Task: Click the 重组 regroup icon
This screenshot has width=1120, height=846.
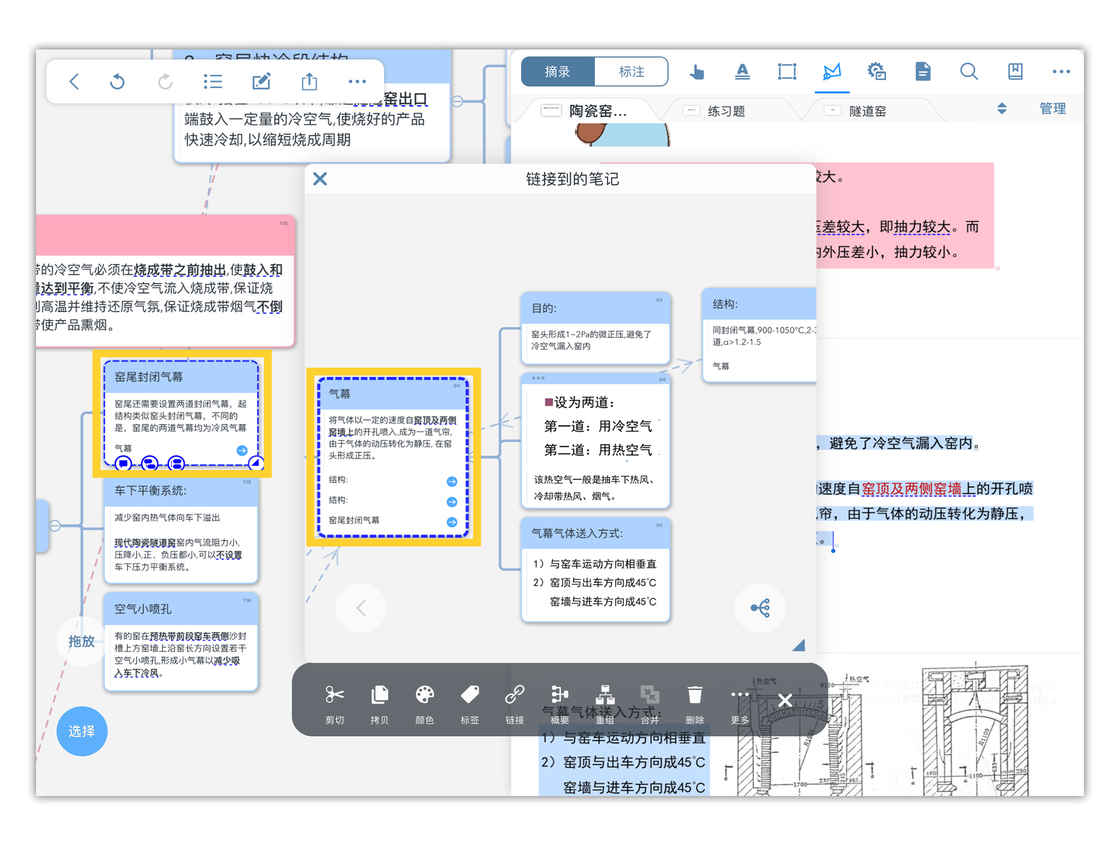Action: click(605, 695)
